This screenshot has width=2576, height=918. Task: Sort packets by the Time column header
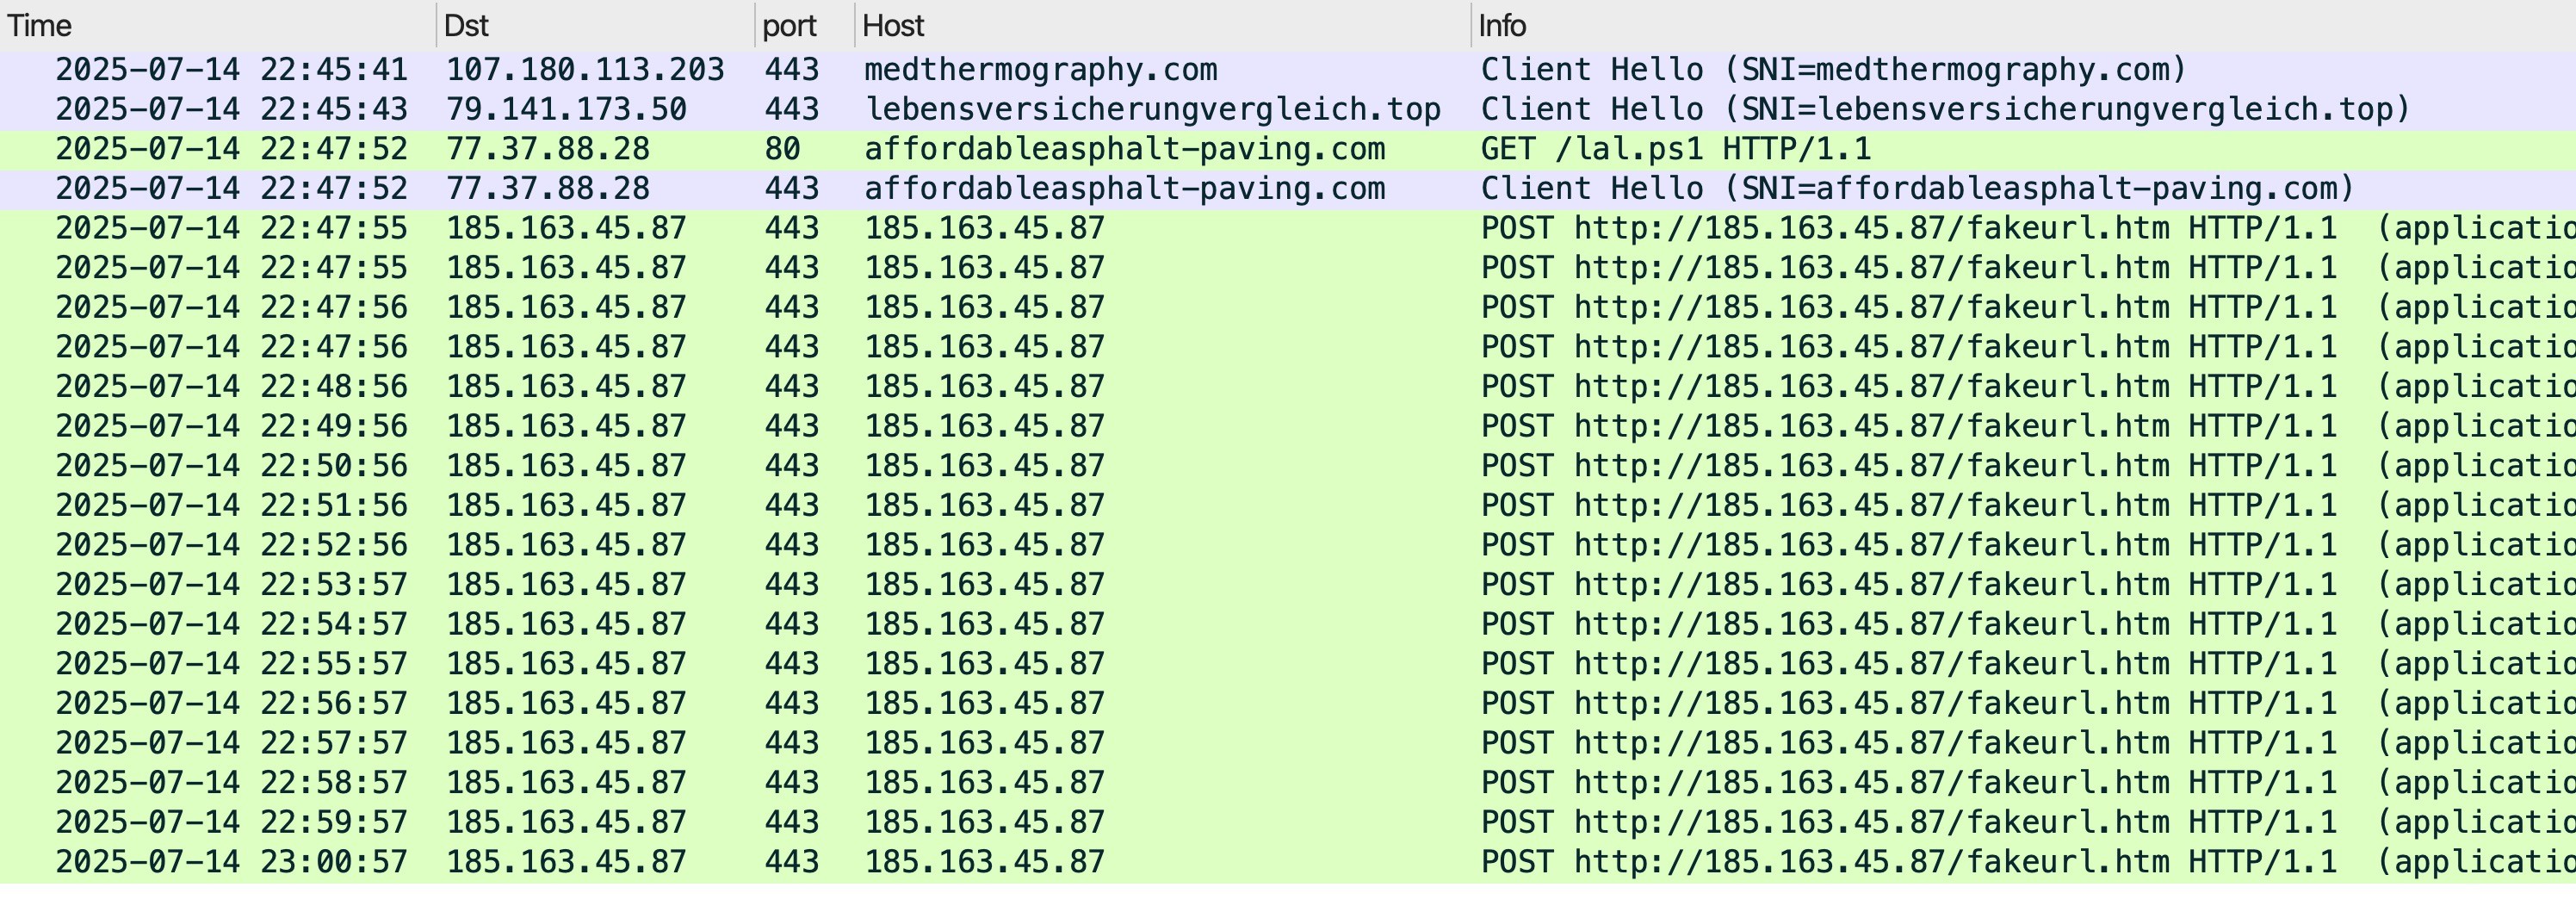click(x=218, y=25)
